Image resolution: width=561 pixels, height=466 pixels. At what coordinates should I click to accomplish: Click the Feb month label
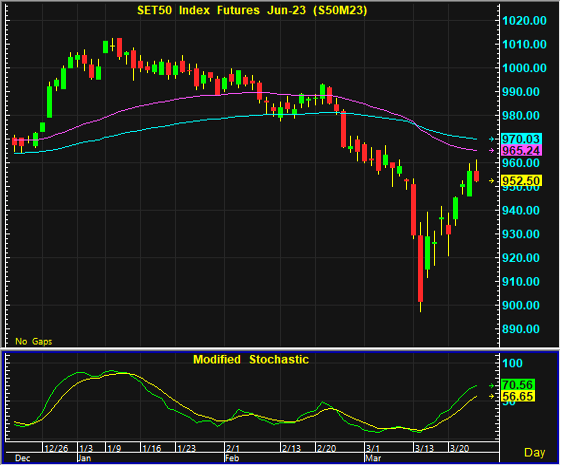click(232, 458)
